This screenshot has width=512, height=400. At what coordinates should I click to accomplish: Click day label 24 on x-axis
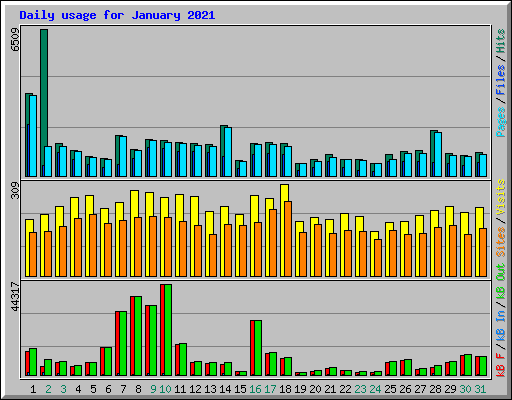pyautogui.click(x=375, y=389)
